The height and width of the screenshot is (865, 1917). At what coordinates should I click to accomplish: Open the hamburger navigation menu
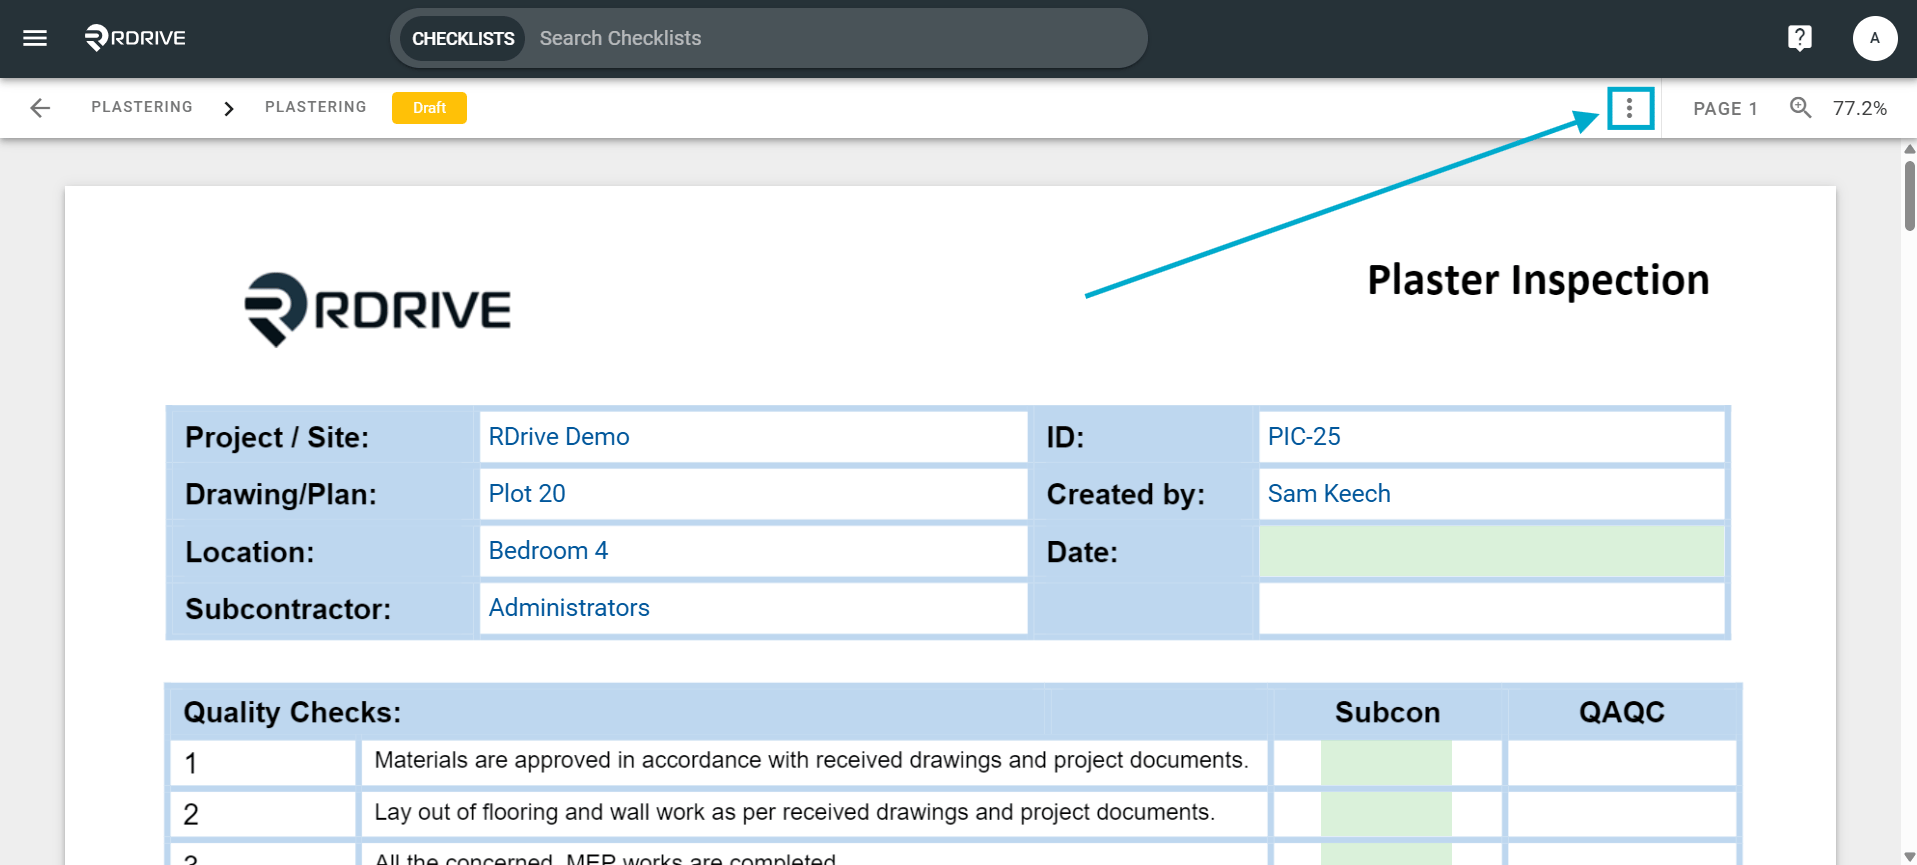click(35, 38)
